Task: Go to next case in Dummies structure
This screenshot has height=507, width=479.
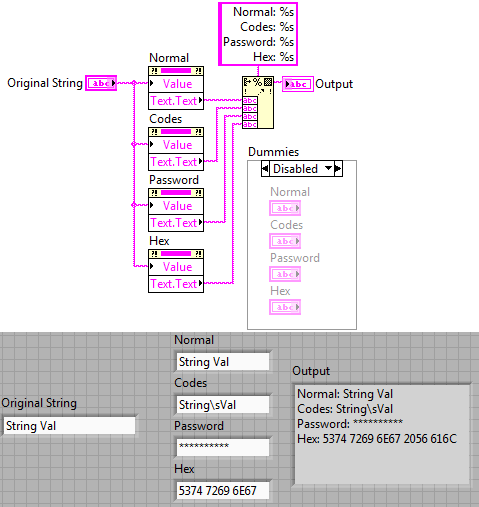Action: (338, 169)
